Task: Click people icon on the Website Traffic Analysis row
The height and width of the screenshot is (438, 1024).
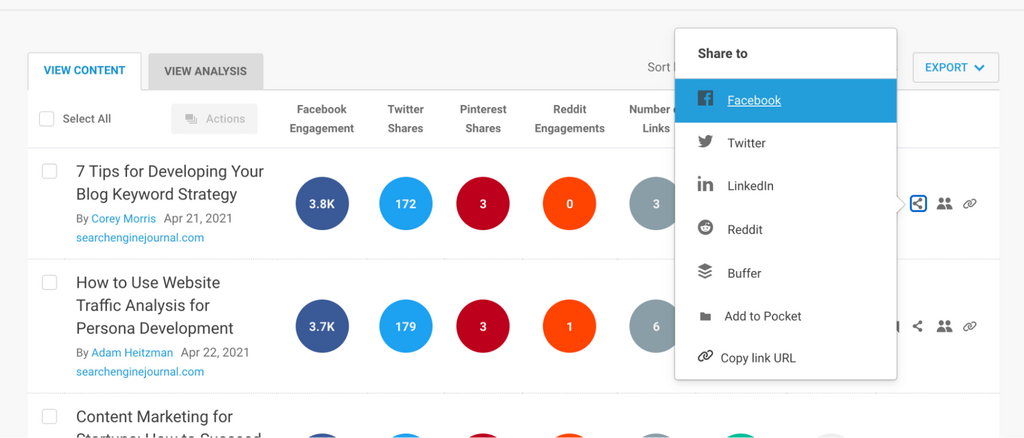Action: (944, 326)
